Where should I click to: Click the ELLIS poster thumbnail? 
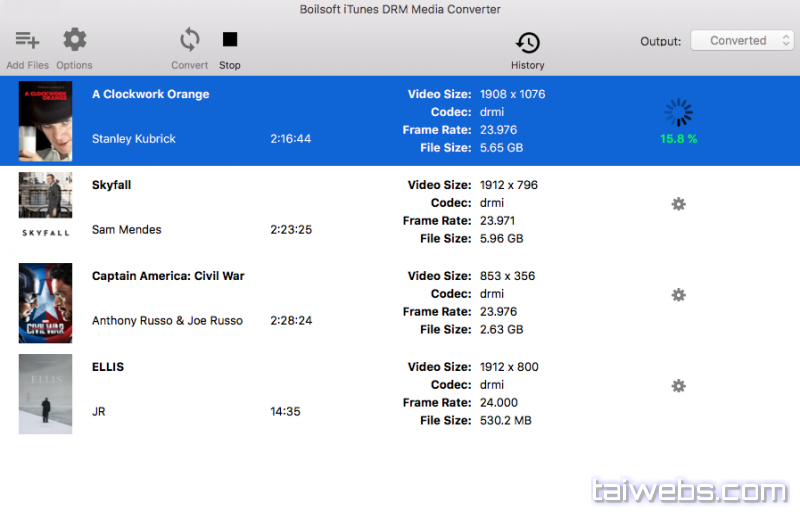point(45,394)
